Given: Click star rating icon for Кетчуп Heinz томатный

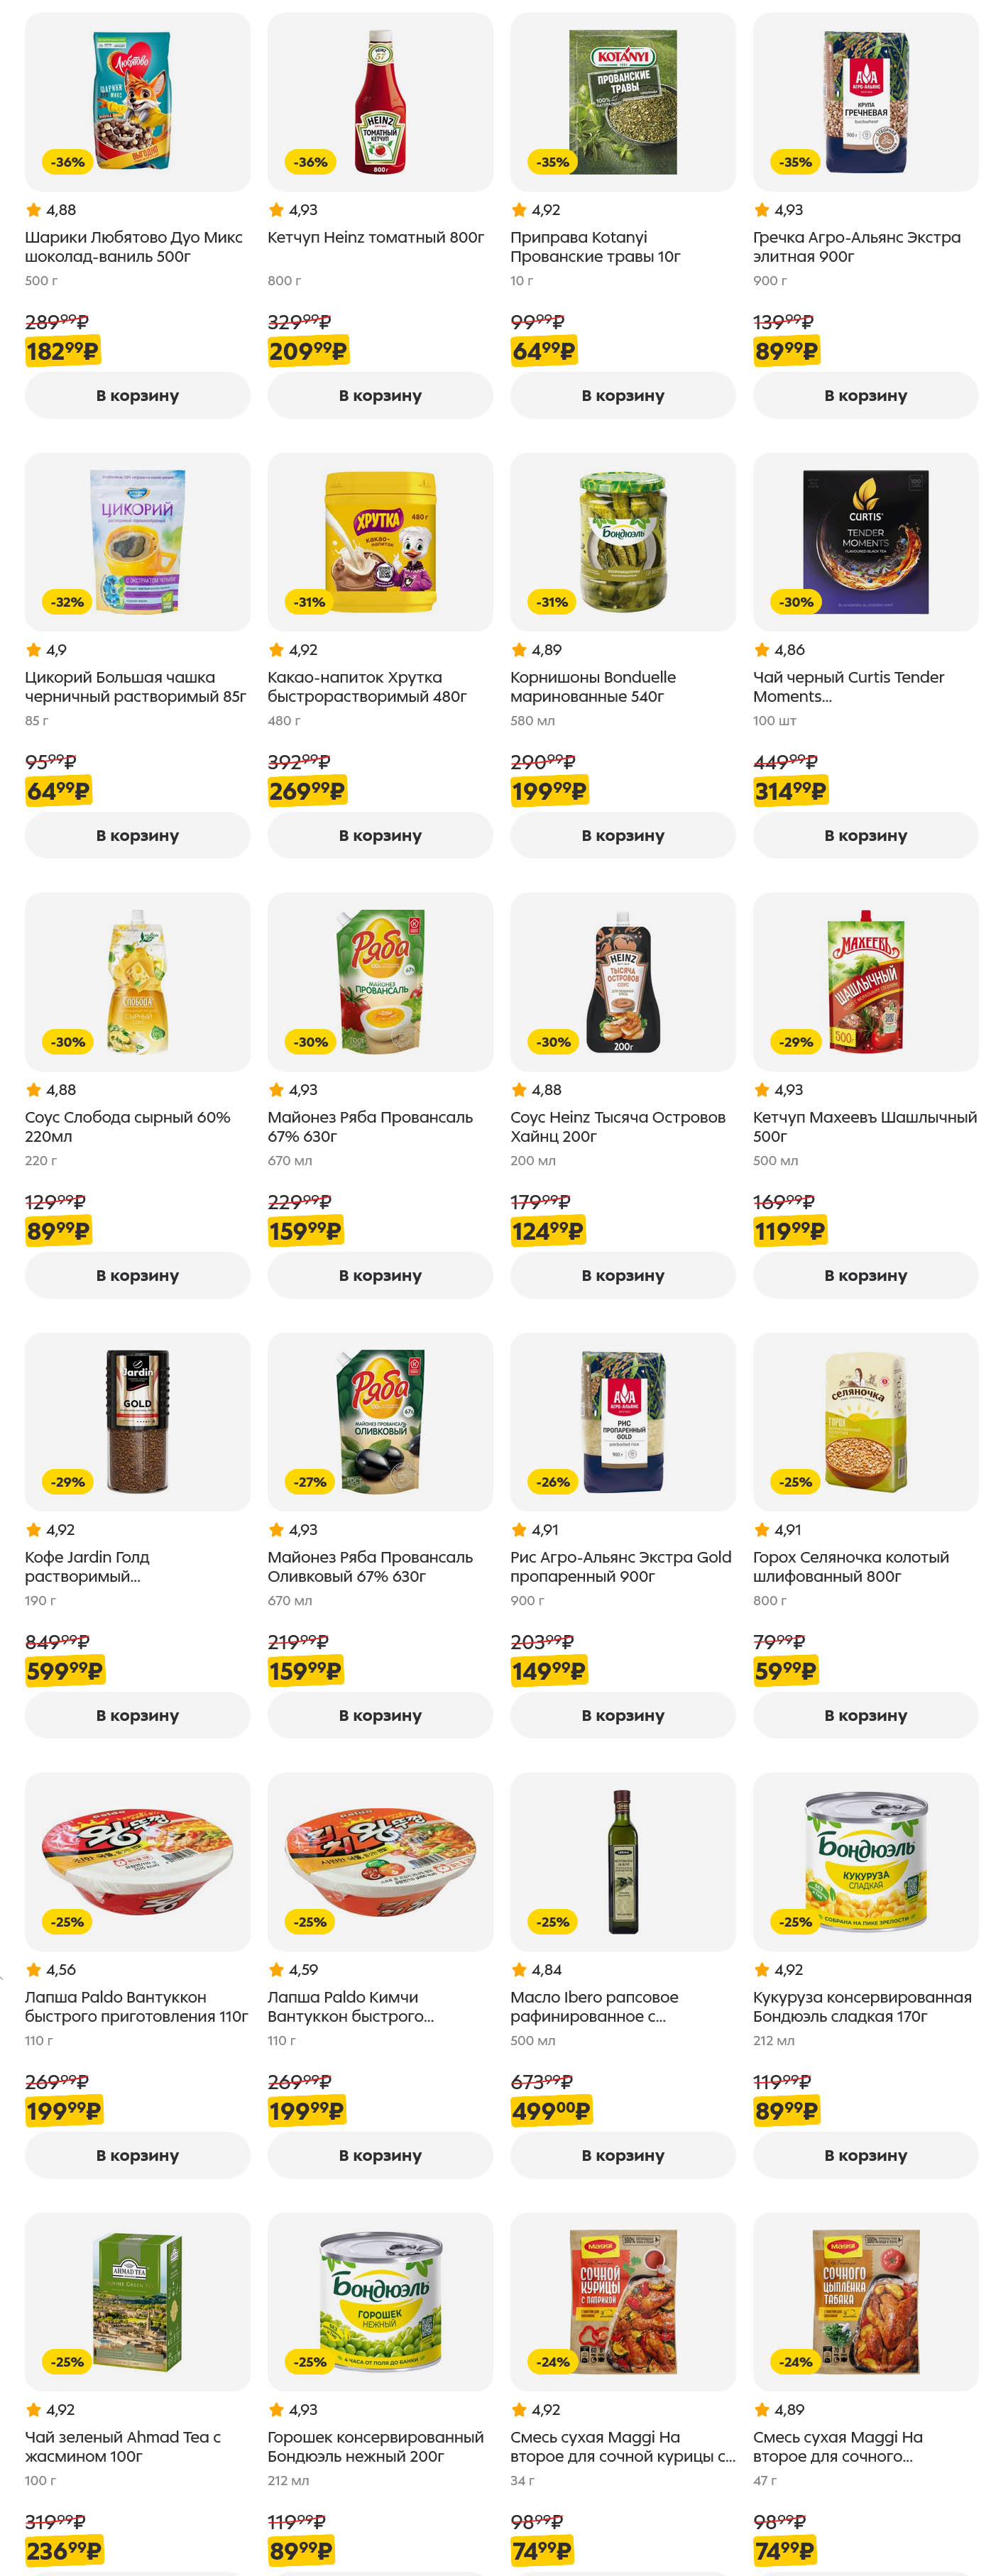Looking at the screenshot, I should 276,210.
